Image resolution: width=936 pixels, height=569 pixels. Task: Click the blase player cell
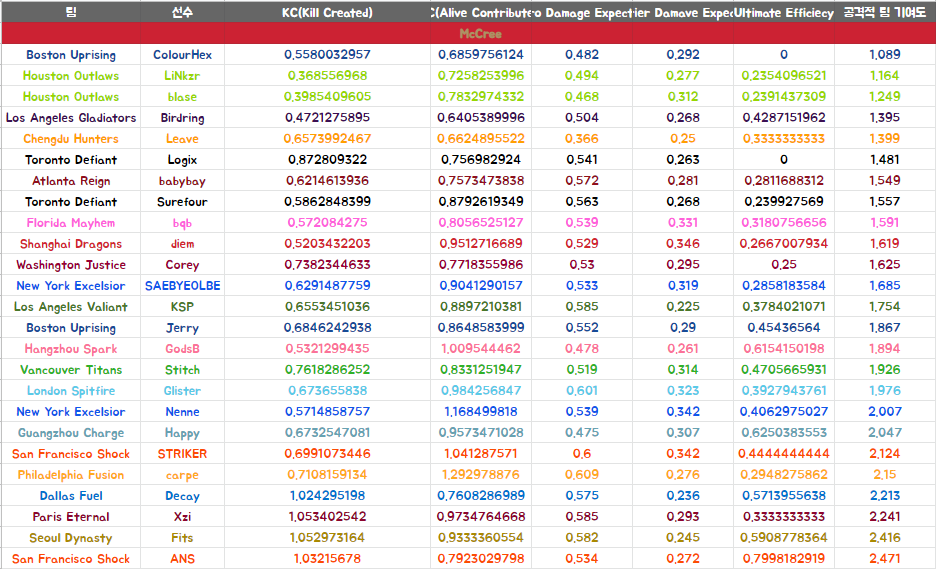pyautogui.click(x=182, y=97)
